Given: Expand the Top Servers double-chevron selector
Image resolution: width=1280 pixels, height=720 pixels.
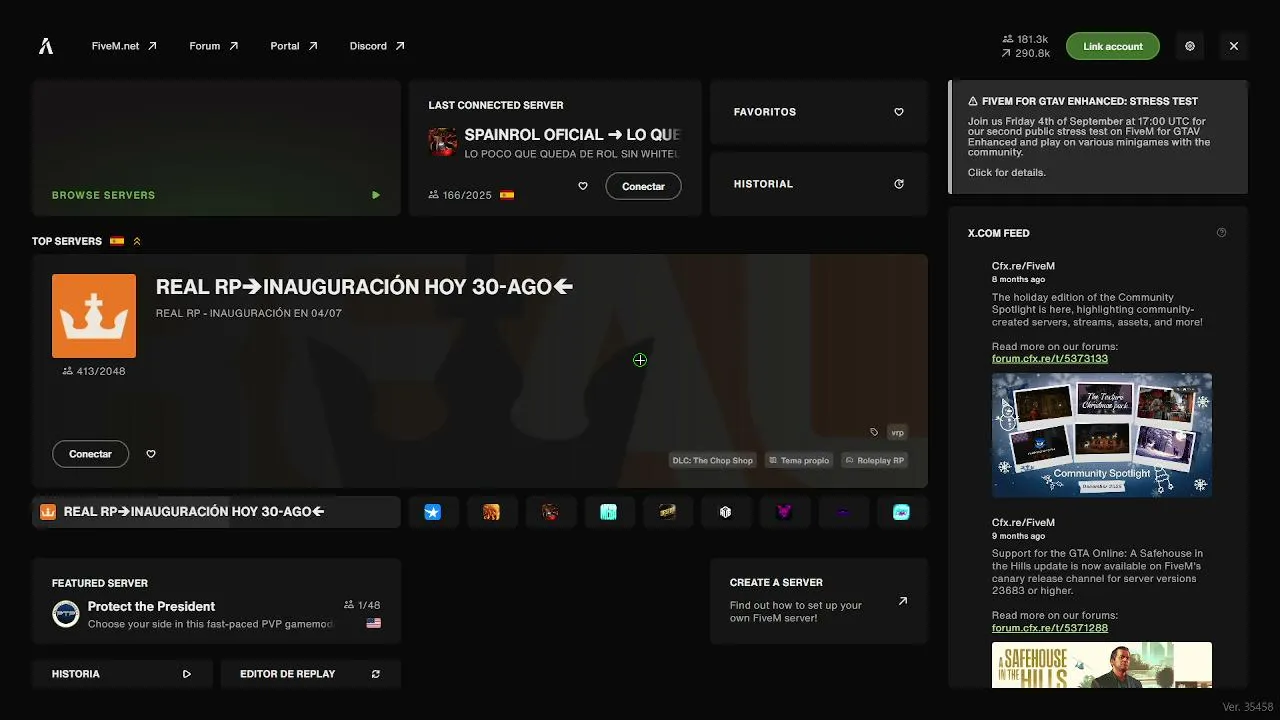Looking at the screenshot, I should [137, 241].
